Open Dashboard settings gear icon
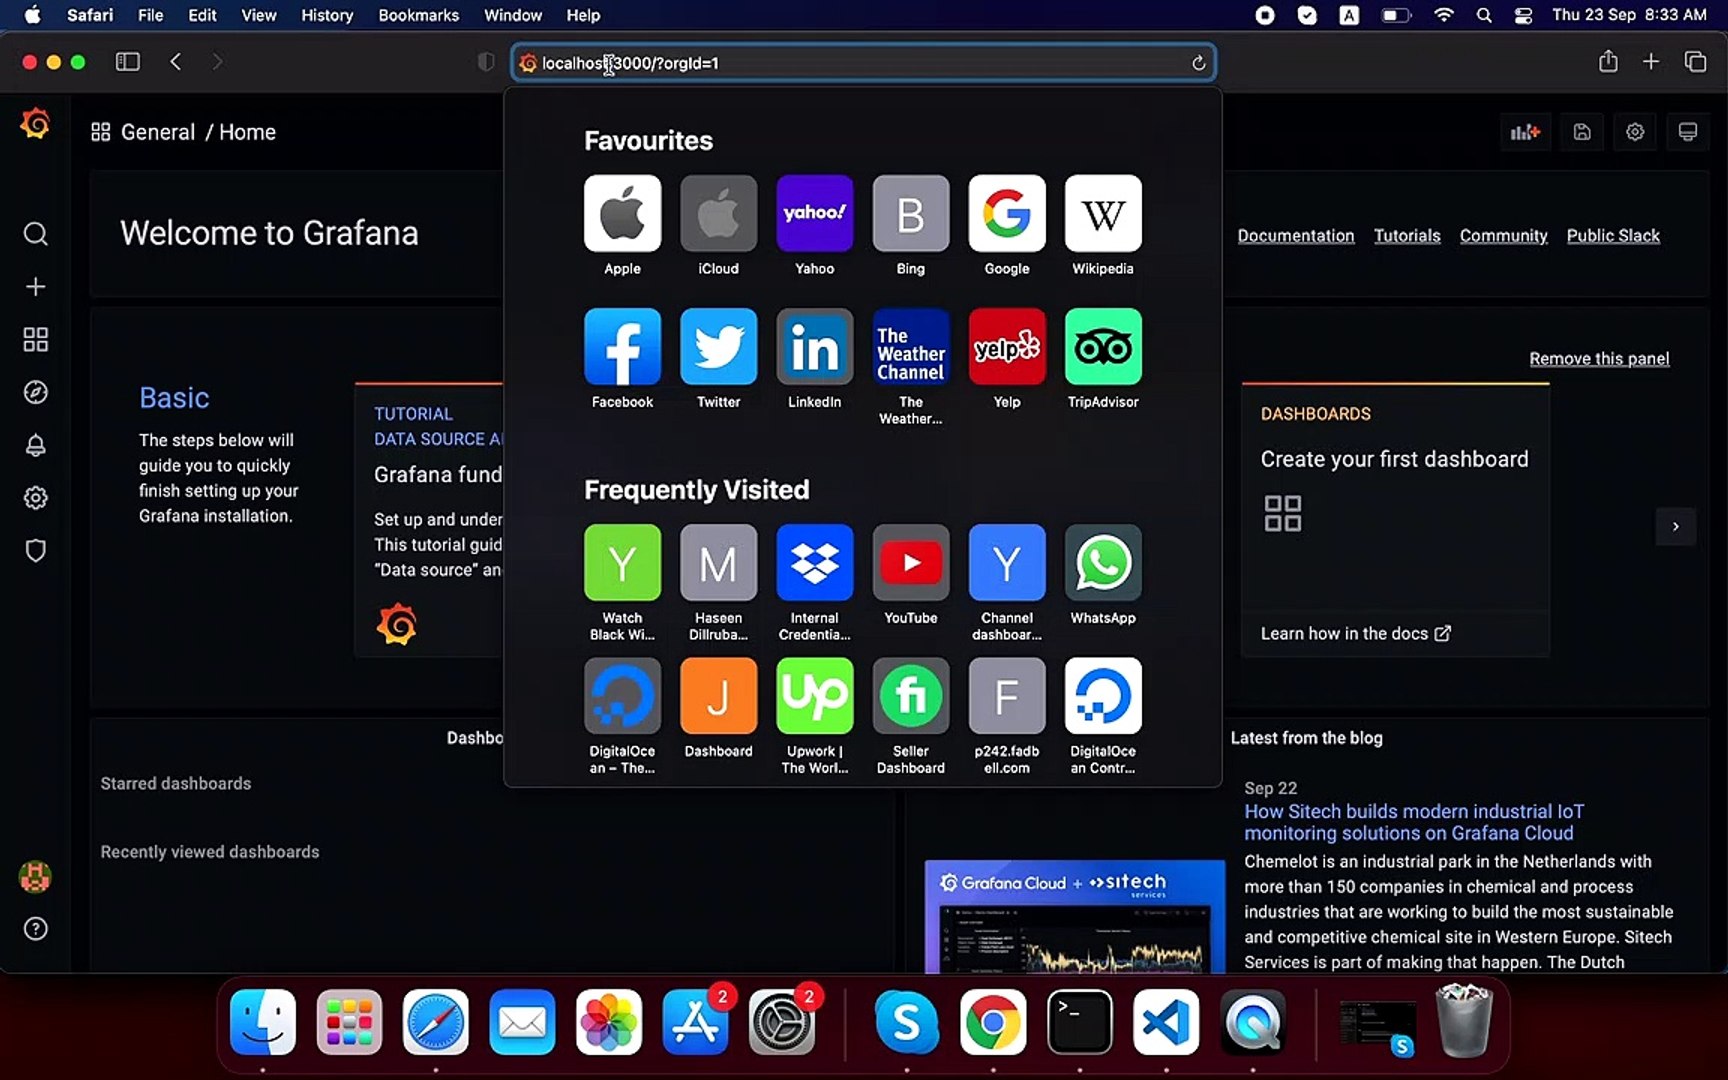1728x1080 pixels. click(x=1635, y=132)
